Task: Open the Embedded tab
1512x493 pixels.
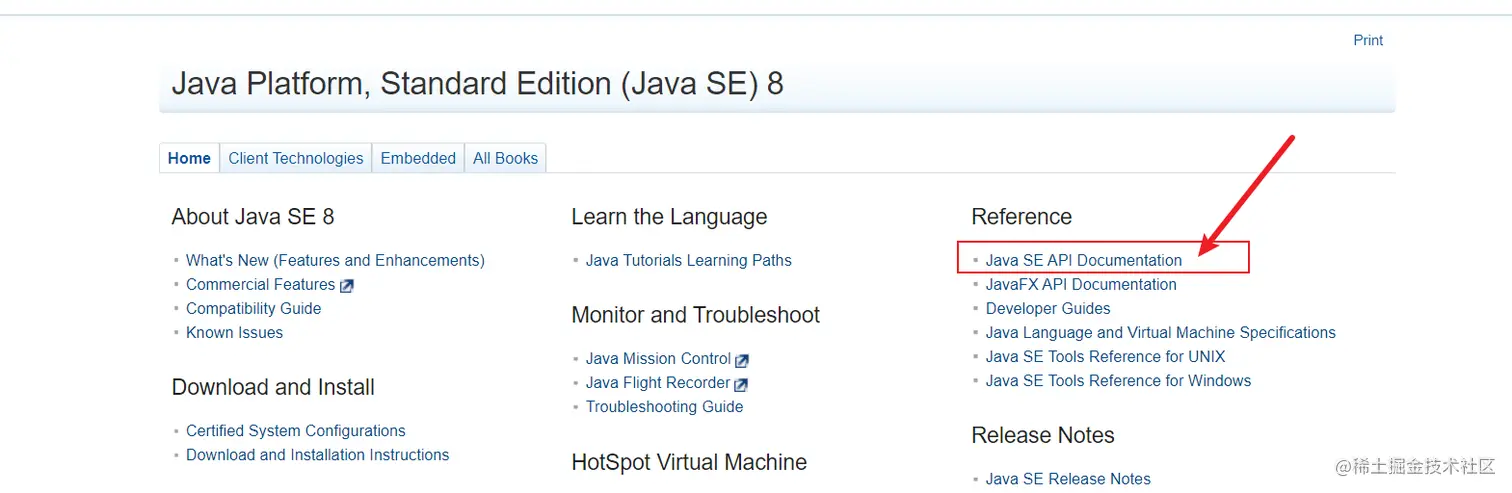Action: pos(418,158)
